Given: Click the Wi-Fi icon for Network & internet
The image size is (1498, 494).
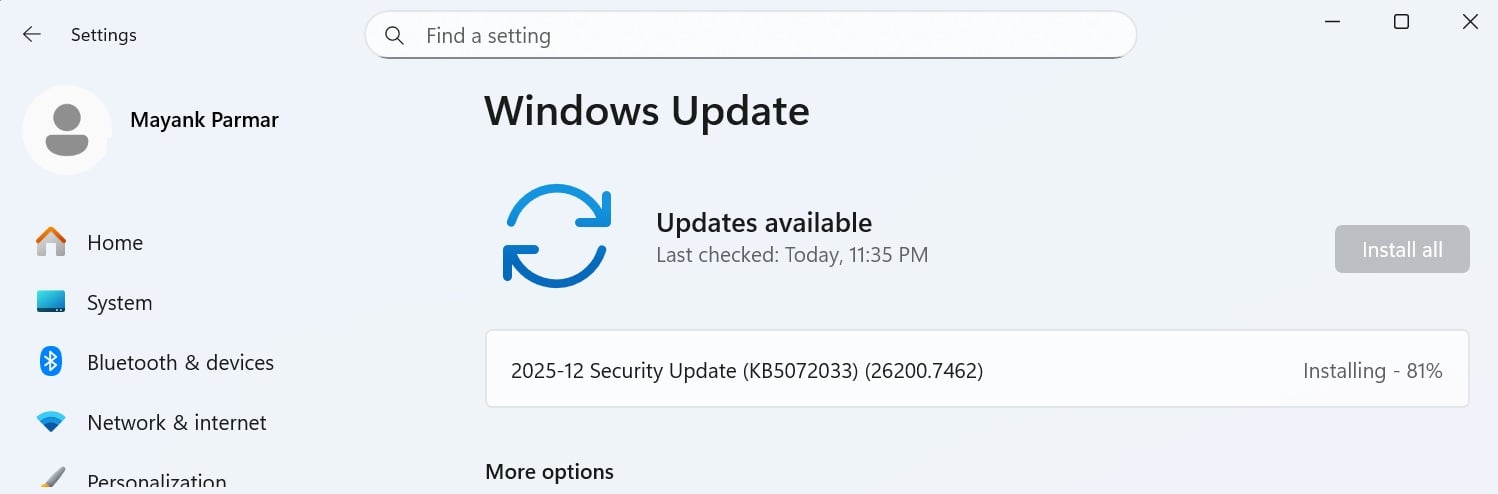Looking at the screenshot, I should tap(51, 422).
